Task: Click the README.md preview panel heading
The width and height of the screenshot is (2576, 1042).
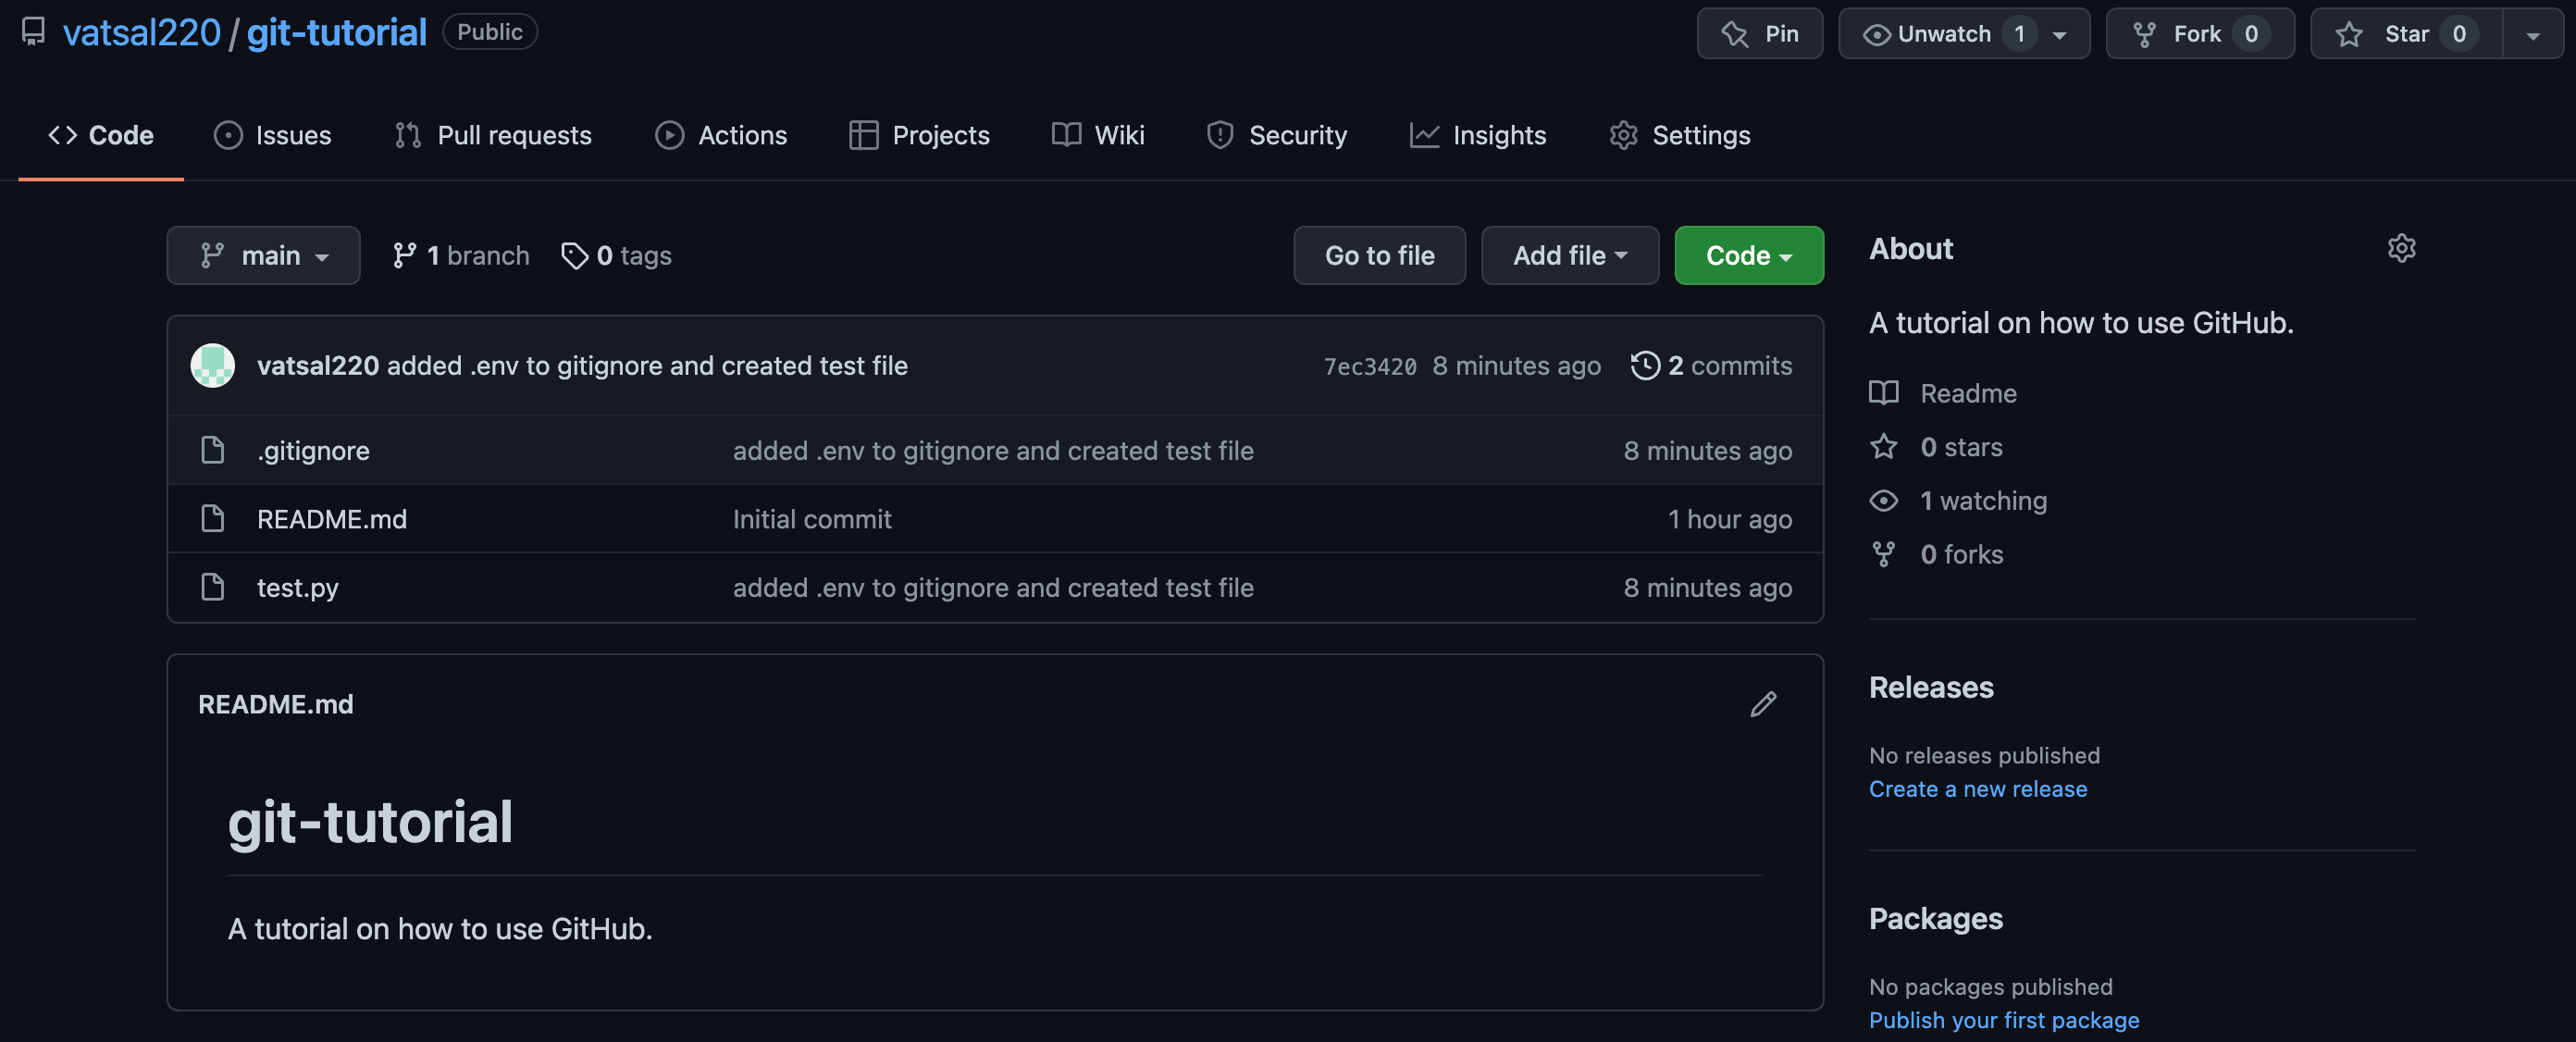Action: [x=275, y=704]
